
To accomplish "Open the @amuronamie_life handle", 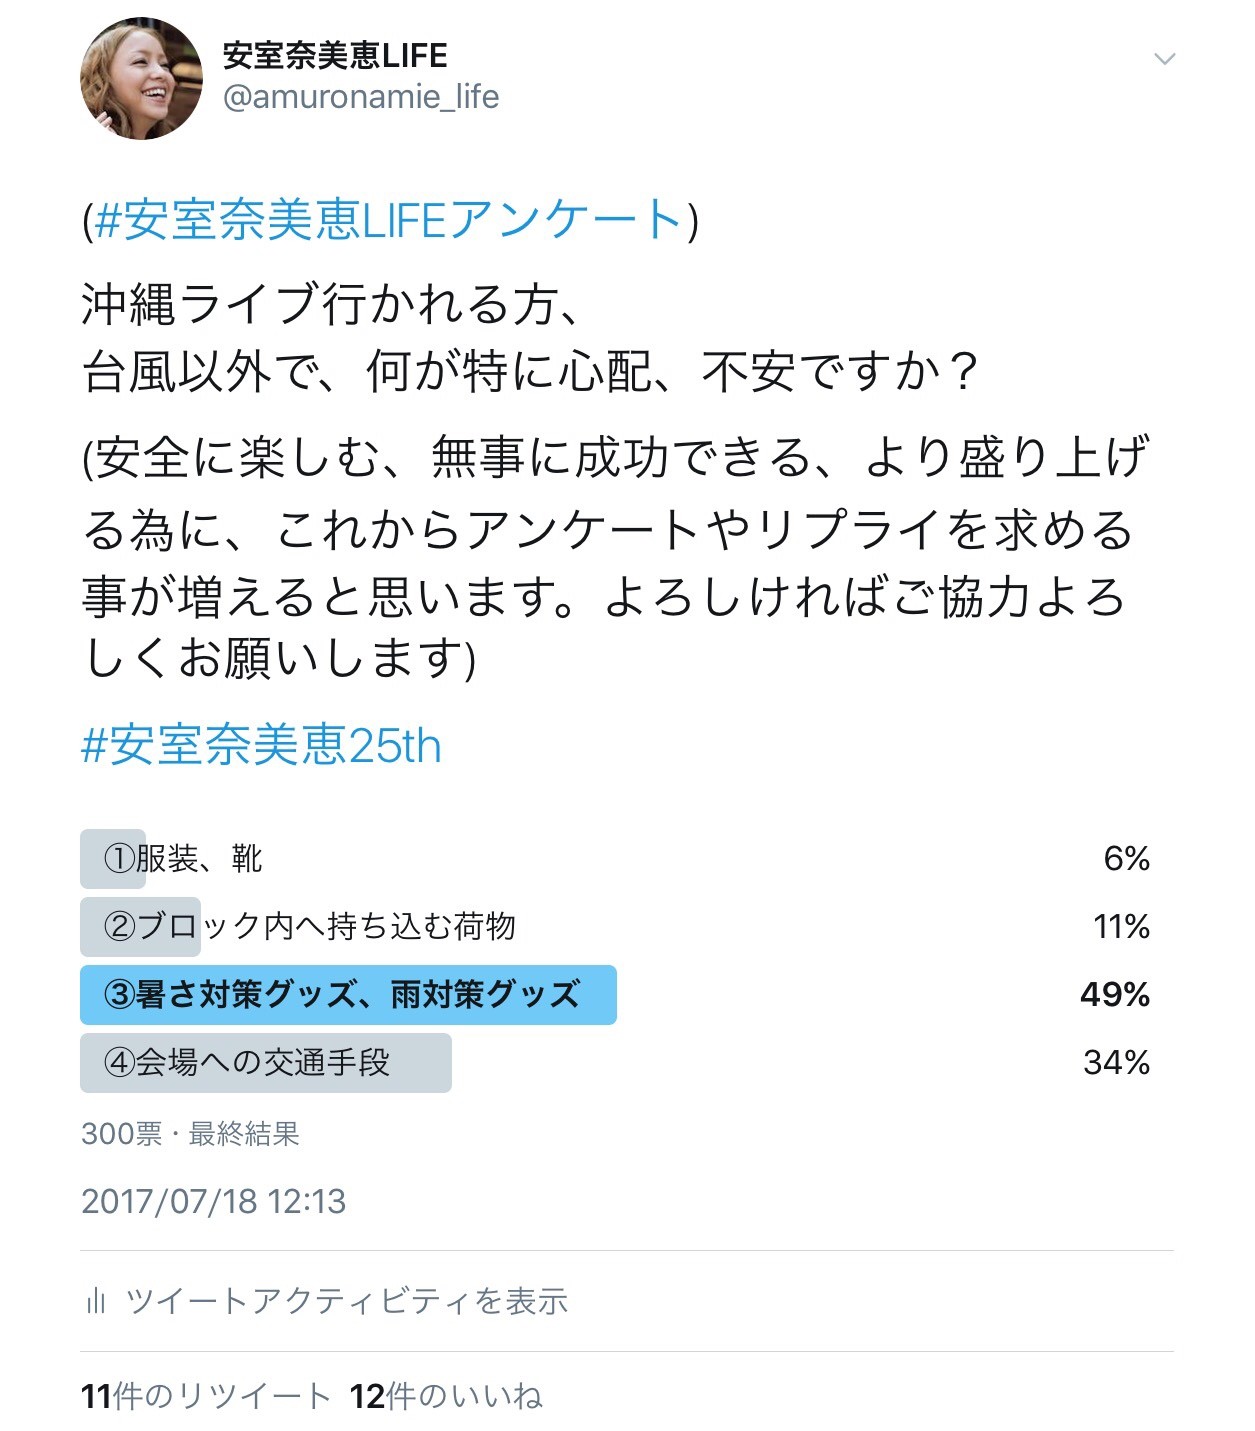I will [x=361, y=97].
